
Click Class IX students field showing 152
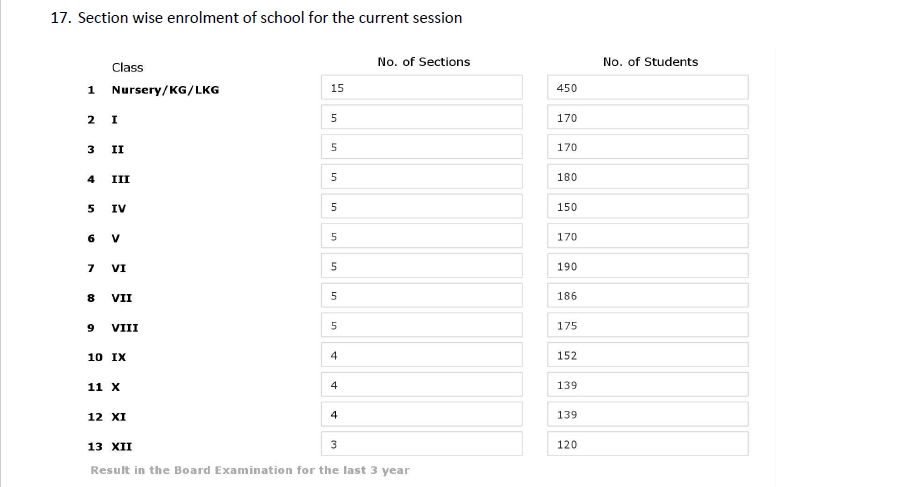(648, 355)
